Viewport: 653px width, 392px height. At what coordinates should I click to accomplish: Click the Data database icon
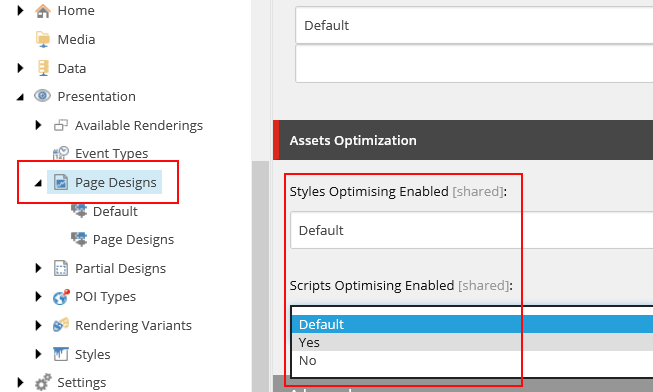43,68
